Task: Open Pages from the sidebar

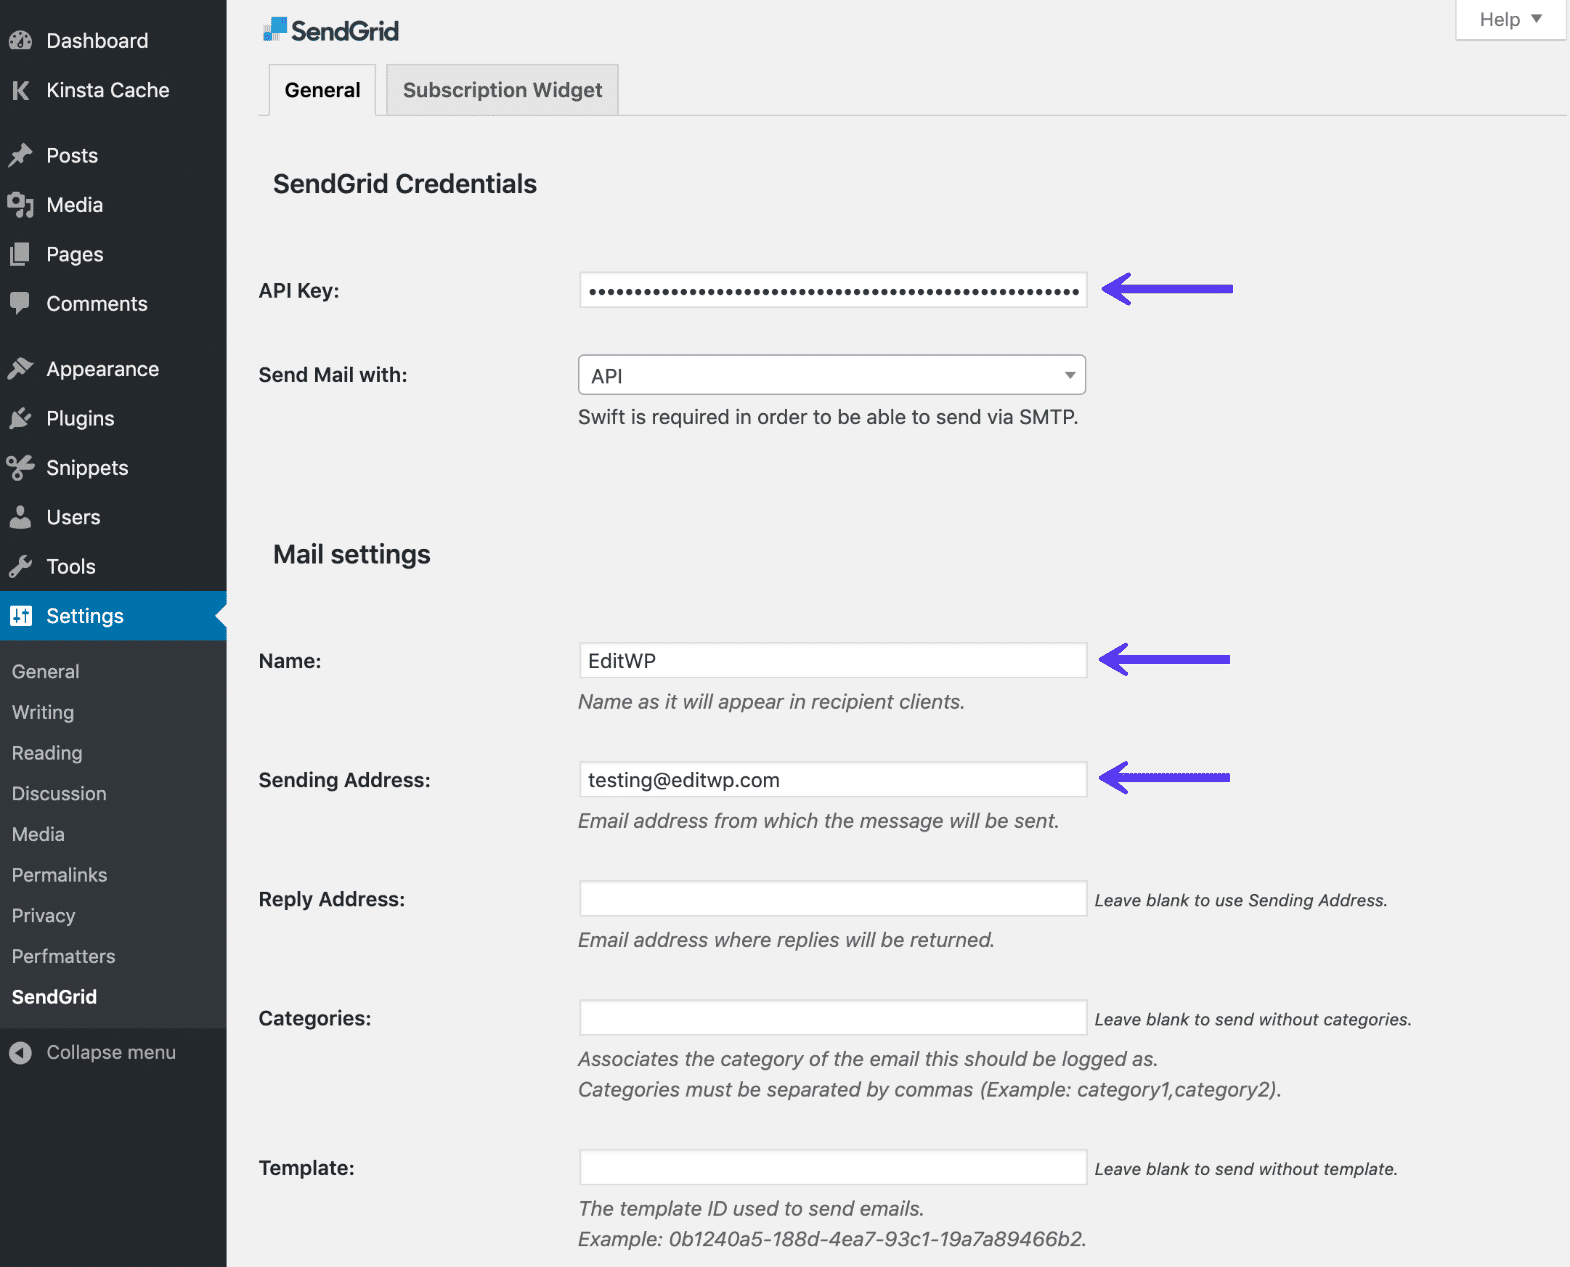Action: (75, 254)
